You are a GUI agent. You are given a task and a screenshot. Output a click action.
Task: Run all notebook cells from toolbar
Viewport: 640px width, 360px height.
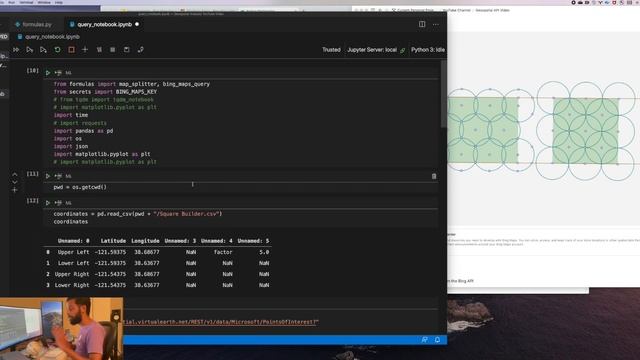coord(16,50)
